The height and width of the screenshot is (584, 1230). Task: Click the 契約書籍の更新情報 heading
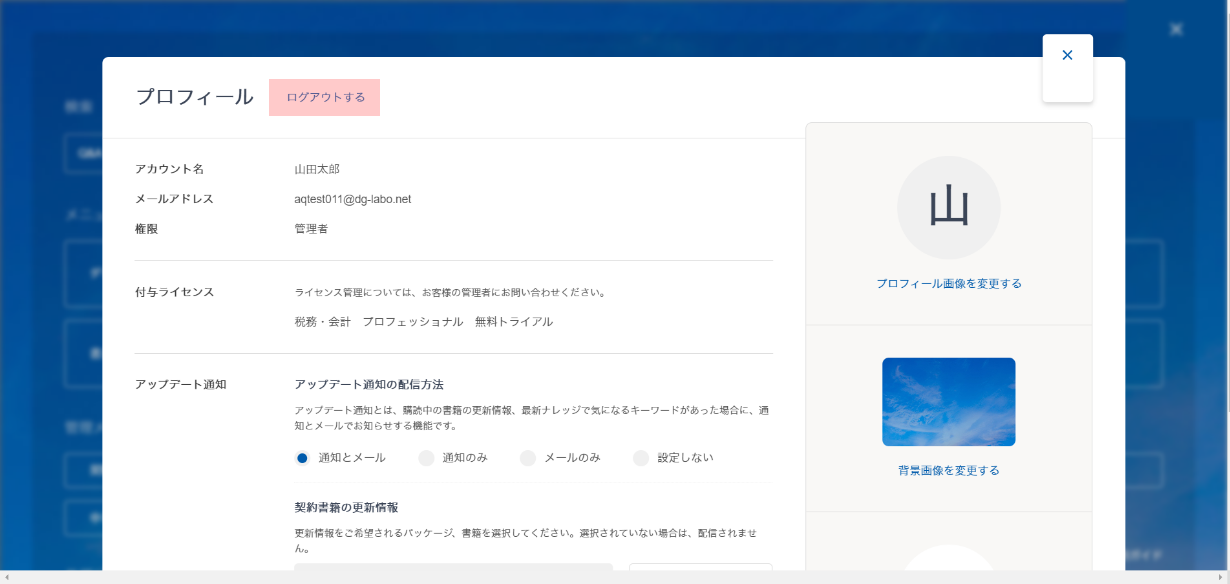click(346, 508)
